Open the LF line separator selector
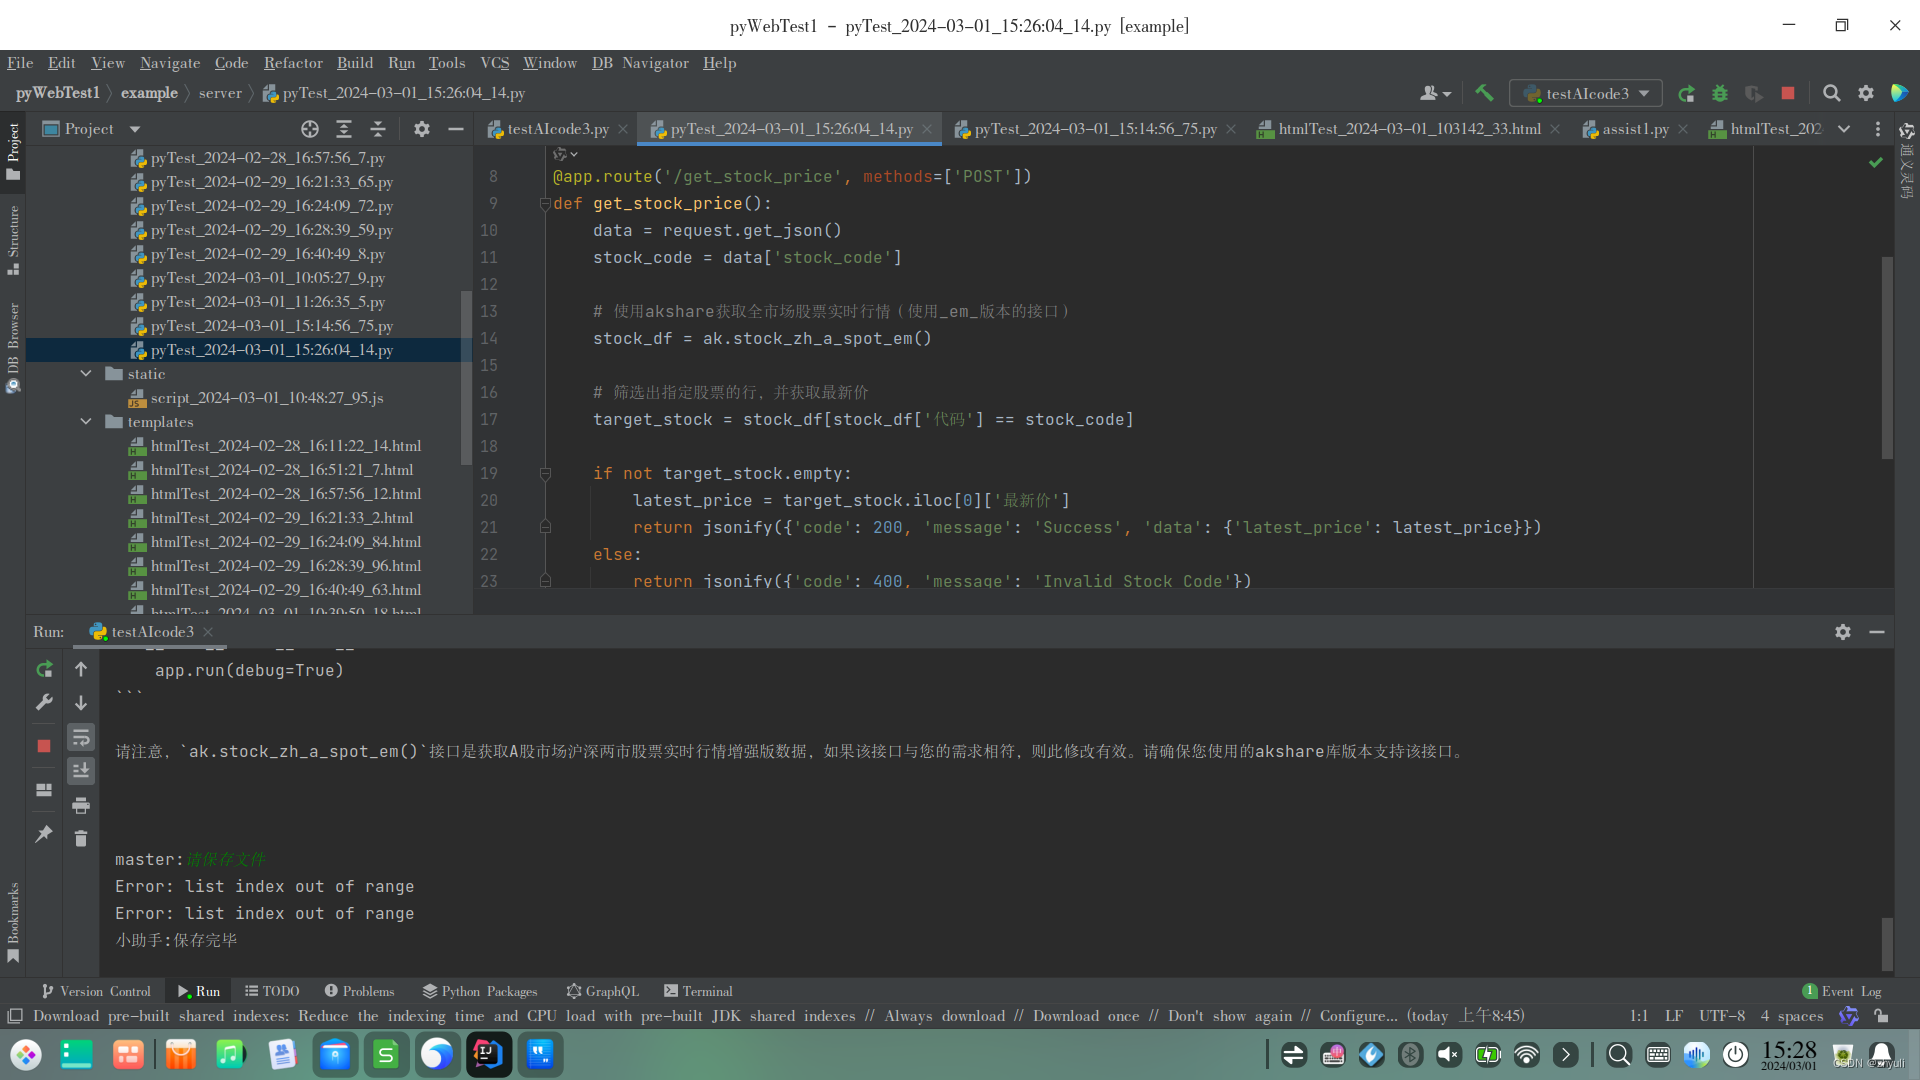1920x1080 pixels. tap(1674, 1016)
